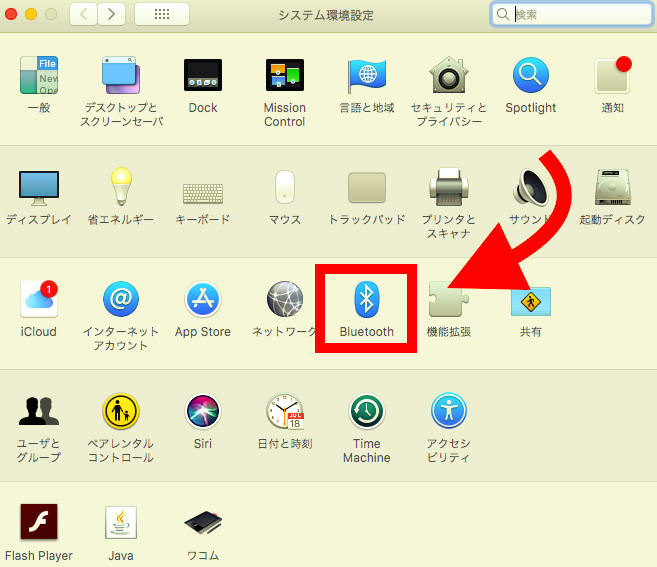Open 機能拡張 (Extensions) preferences

point(449,299)
